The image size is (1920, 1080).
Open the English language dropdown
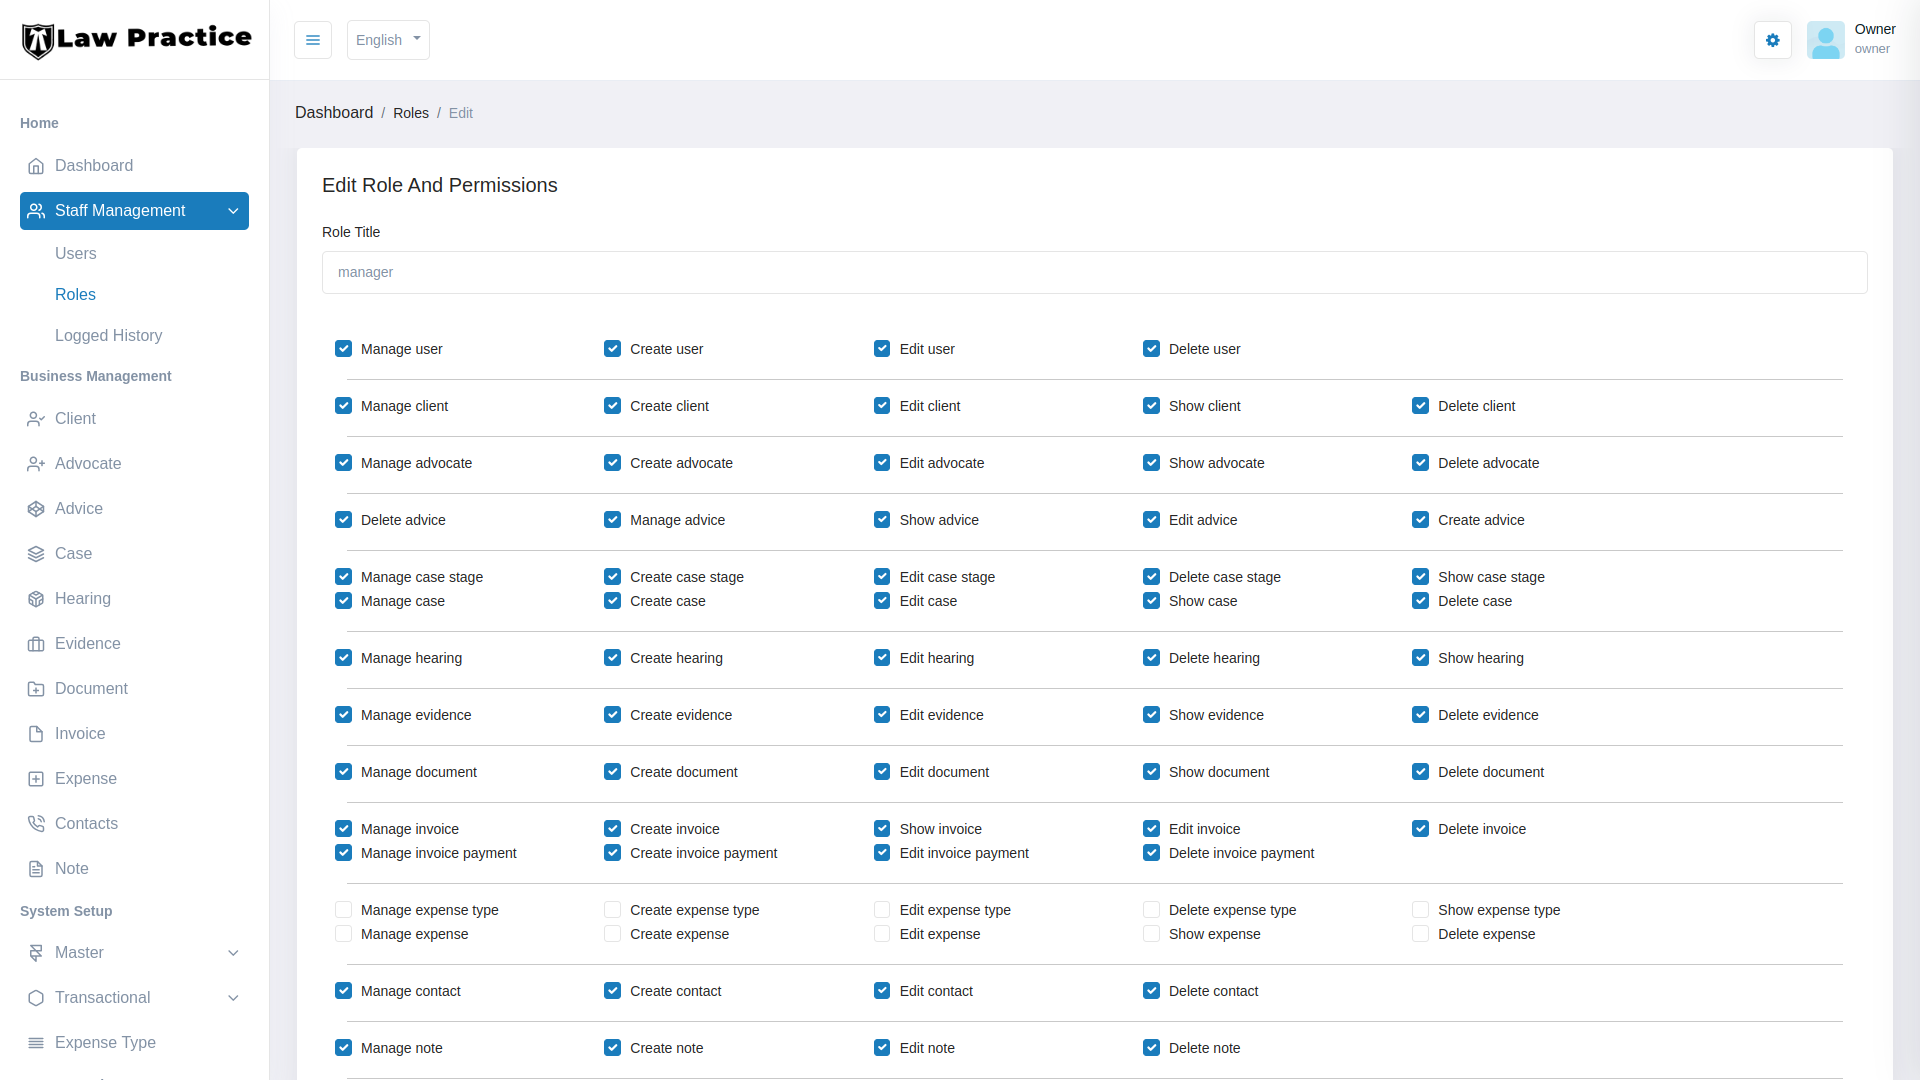click(x=388, y=40)
